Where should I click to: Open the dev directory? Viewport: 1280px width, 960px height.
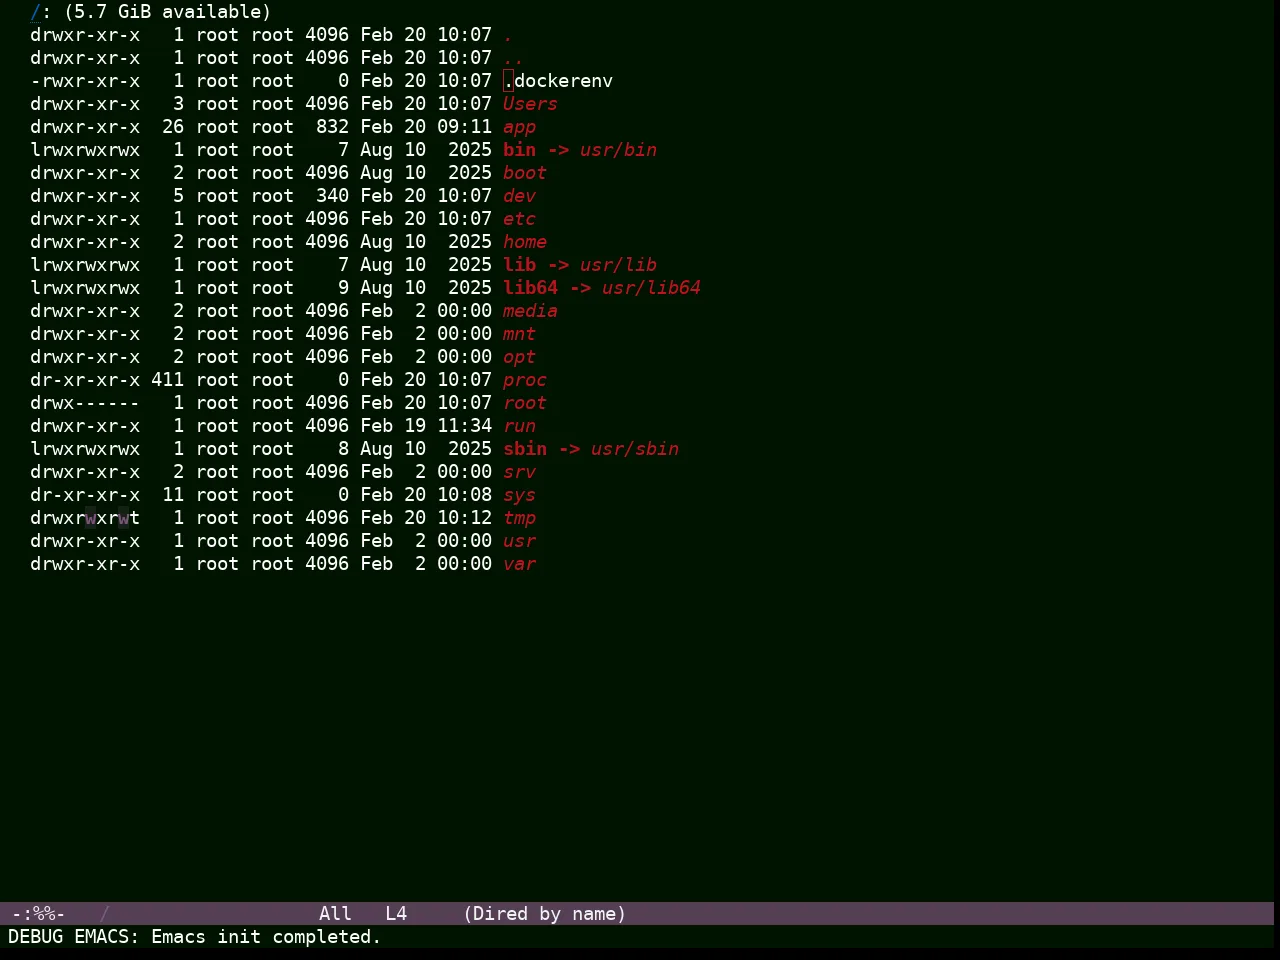click(519, 196)
